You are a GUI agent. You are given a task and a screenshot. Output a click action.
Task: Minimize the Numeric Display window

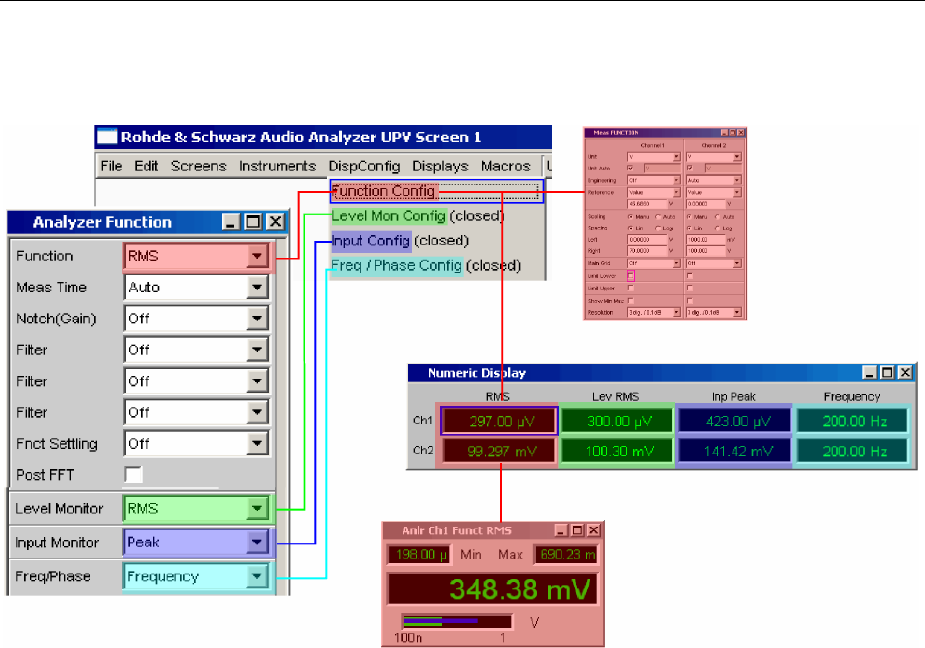tap(870, 372)
